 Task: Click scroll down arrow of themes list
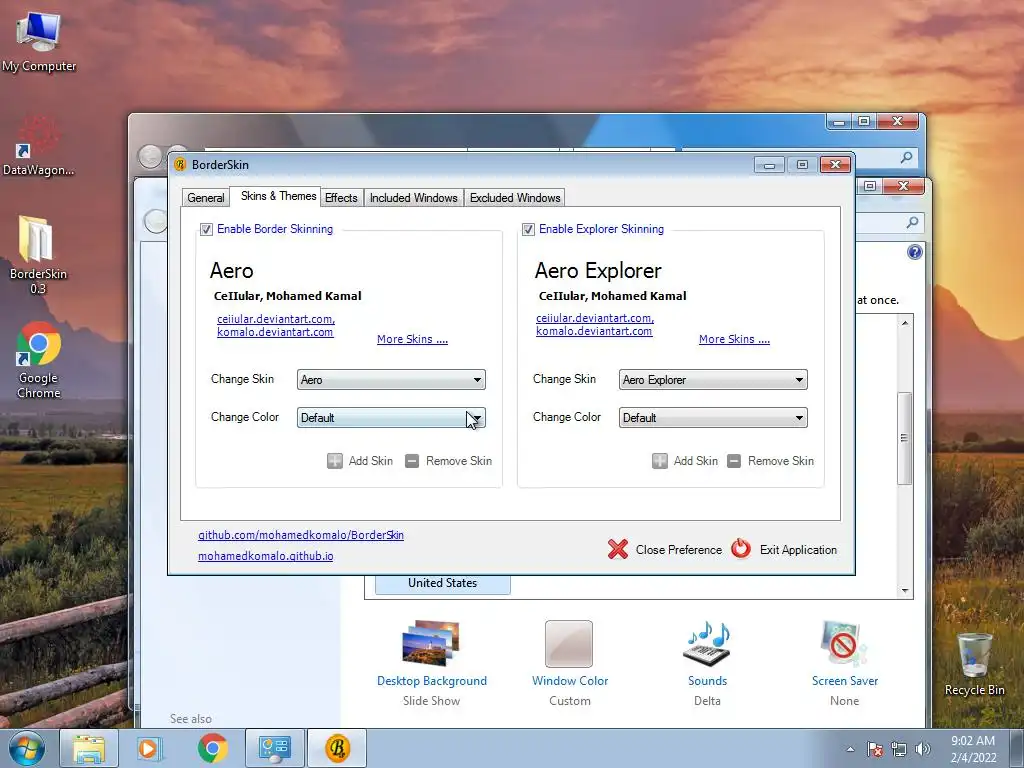tap(904, 590)
